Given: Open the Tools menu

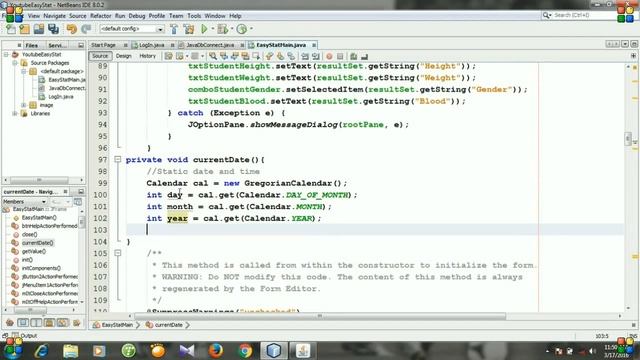Looking at the screenshot, I should click(194, 16).
